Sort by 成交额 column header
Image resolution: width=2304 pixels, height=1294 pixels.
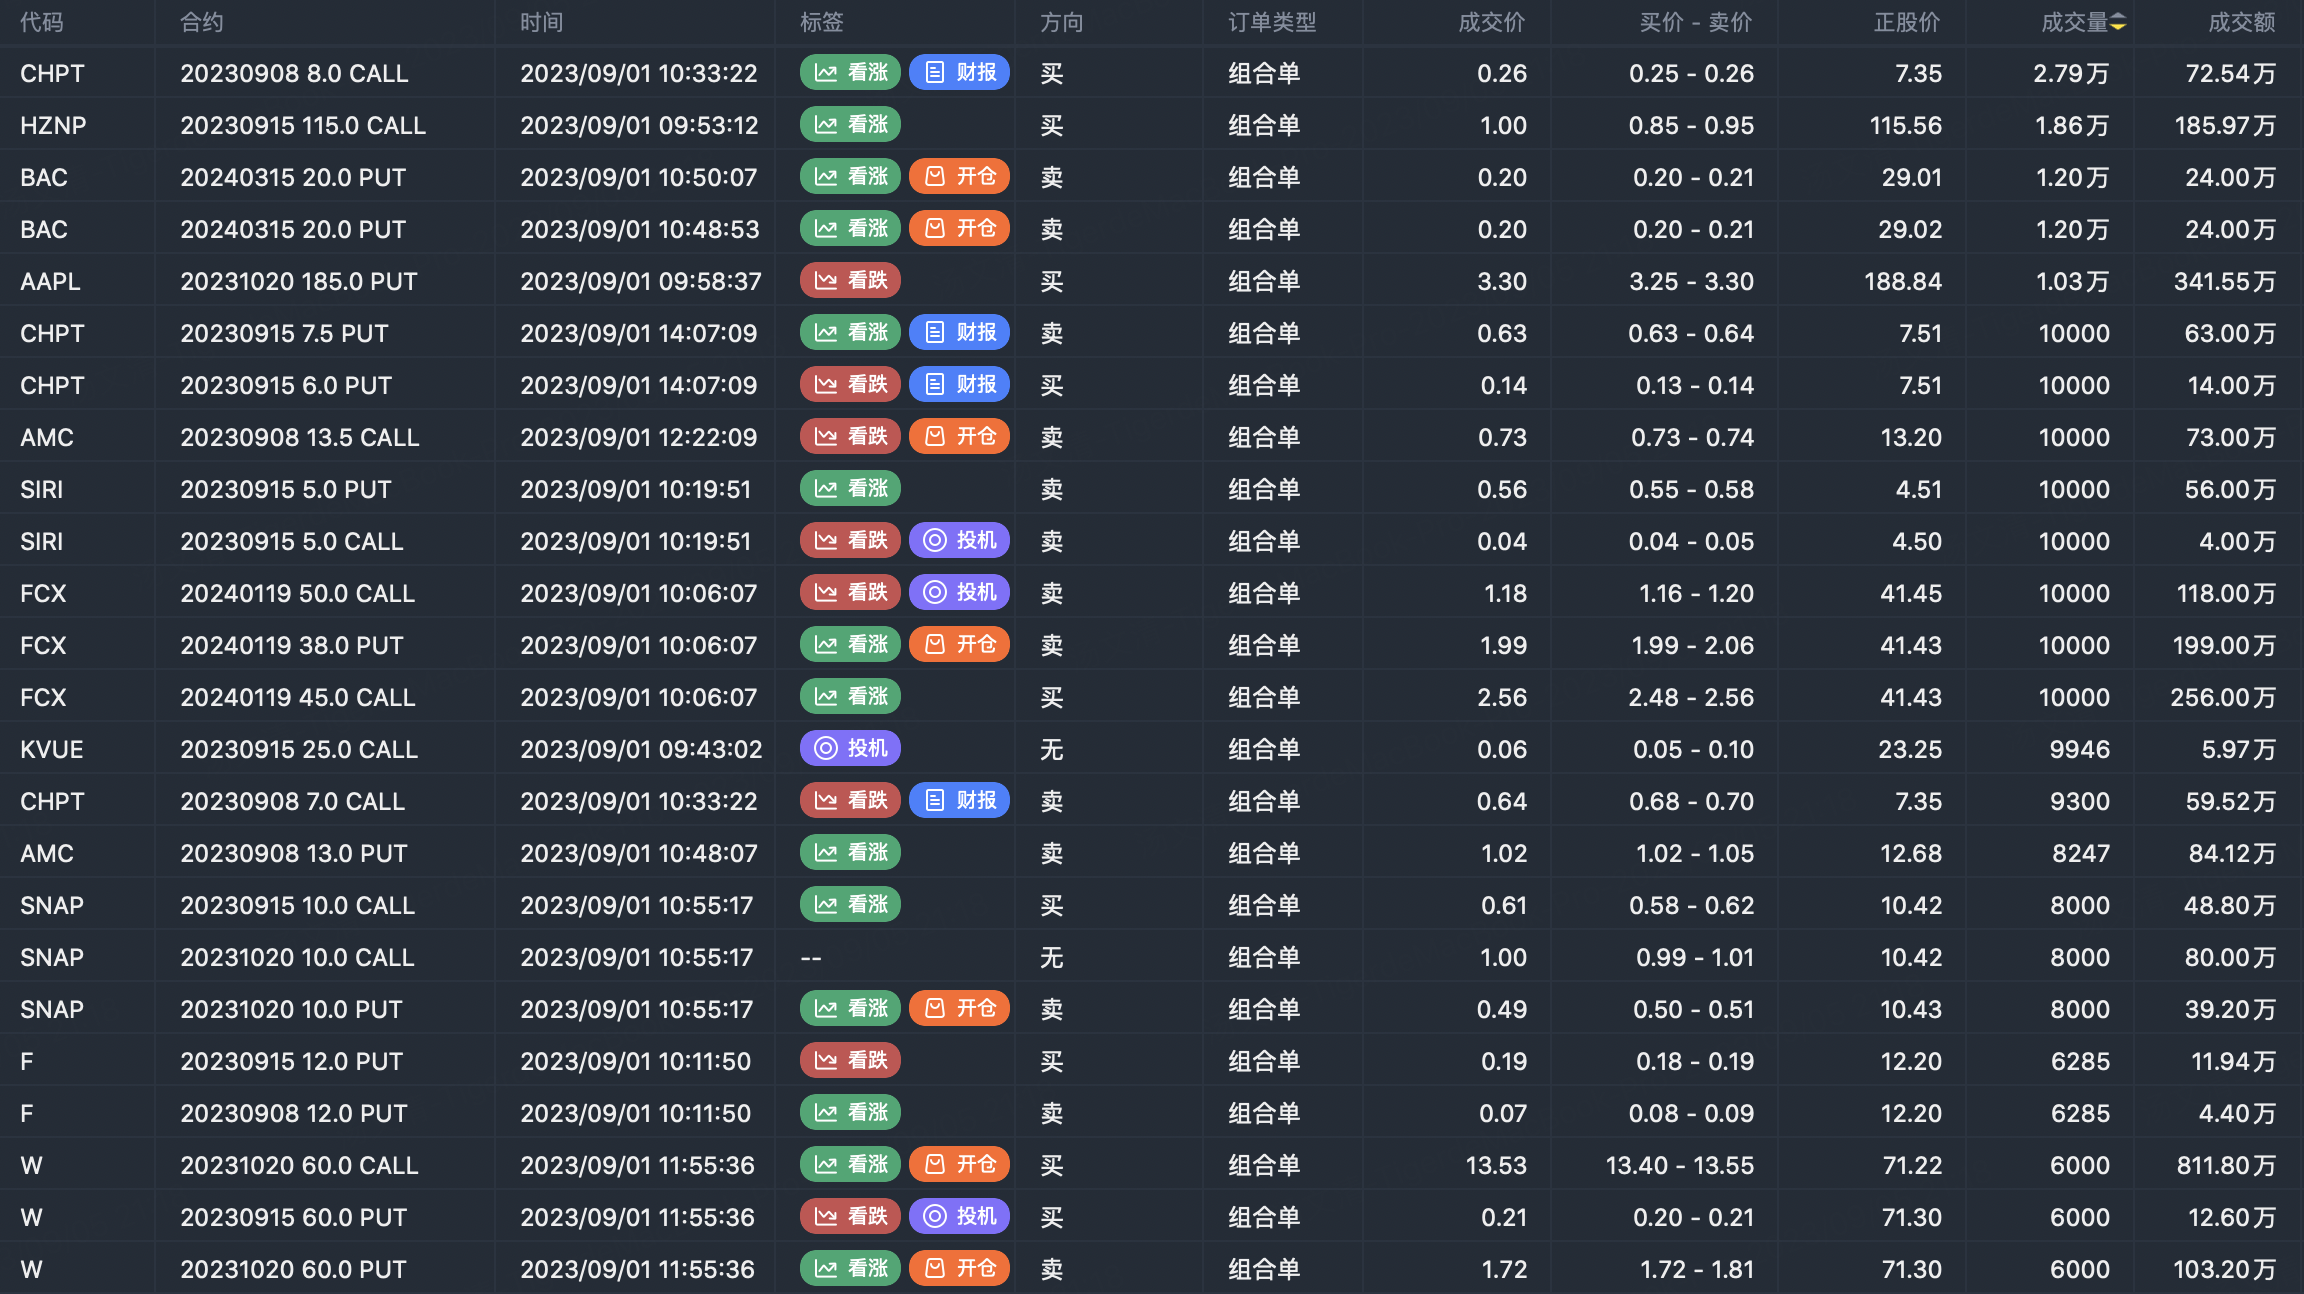point(2241,22)
